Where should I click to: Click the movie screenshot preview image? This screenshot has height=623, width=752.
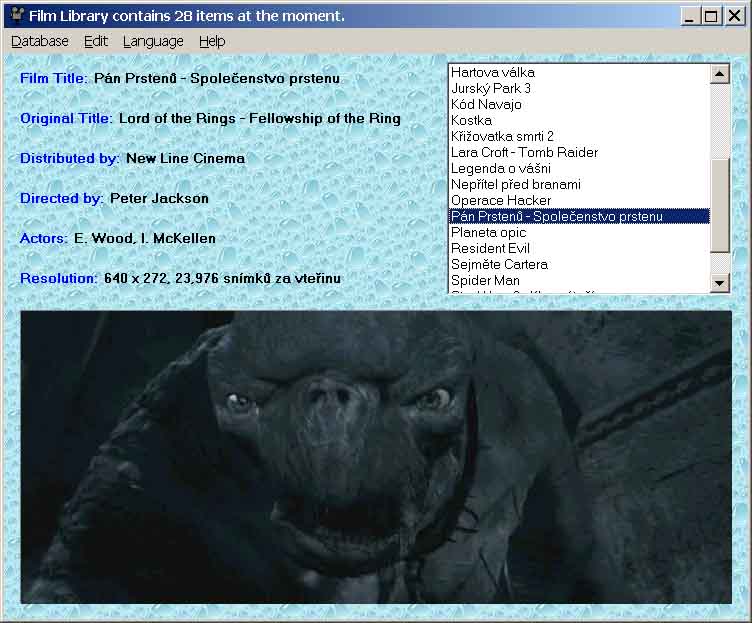coord(376,457)
